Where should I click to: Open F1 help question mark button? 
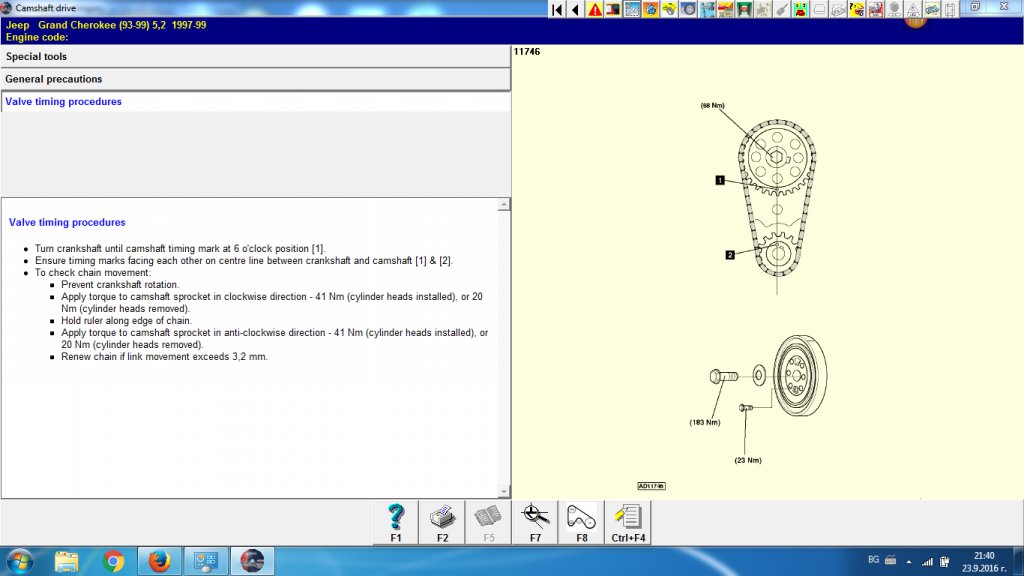pos(396,522)
